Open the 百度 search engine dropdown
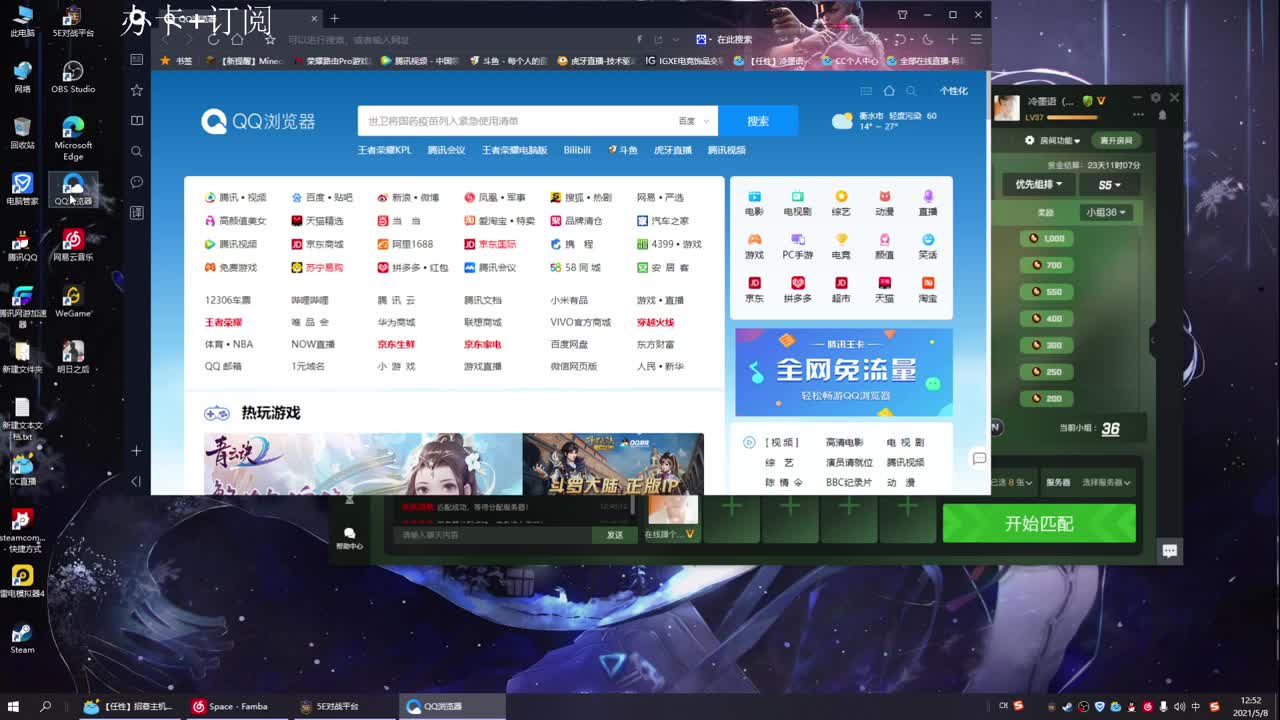 pos(694,121)
